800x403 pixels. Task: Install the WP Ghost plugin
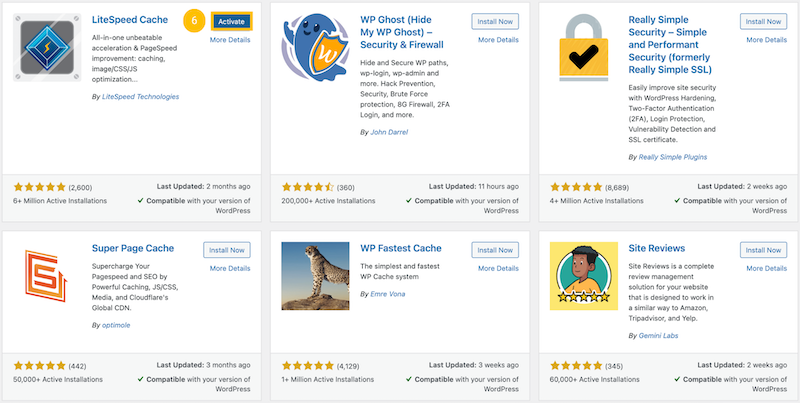click(496, 20)
